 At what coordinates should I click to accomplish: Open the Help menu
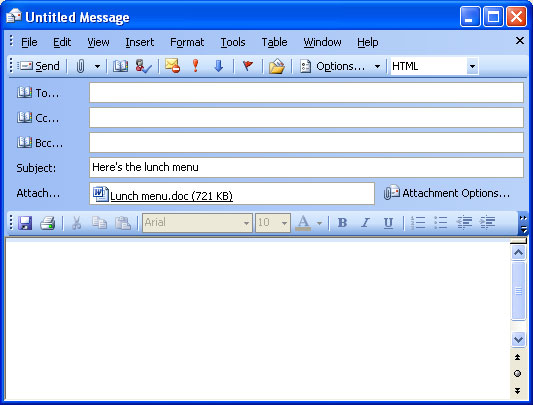tap(367, 42)
